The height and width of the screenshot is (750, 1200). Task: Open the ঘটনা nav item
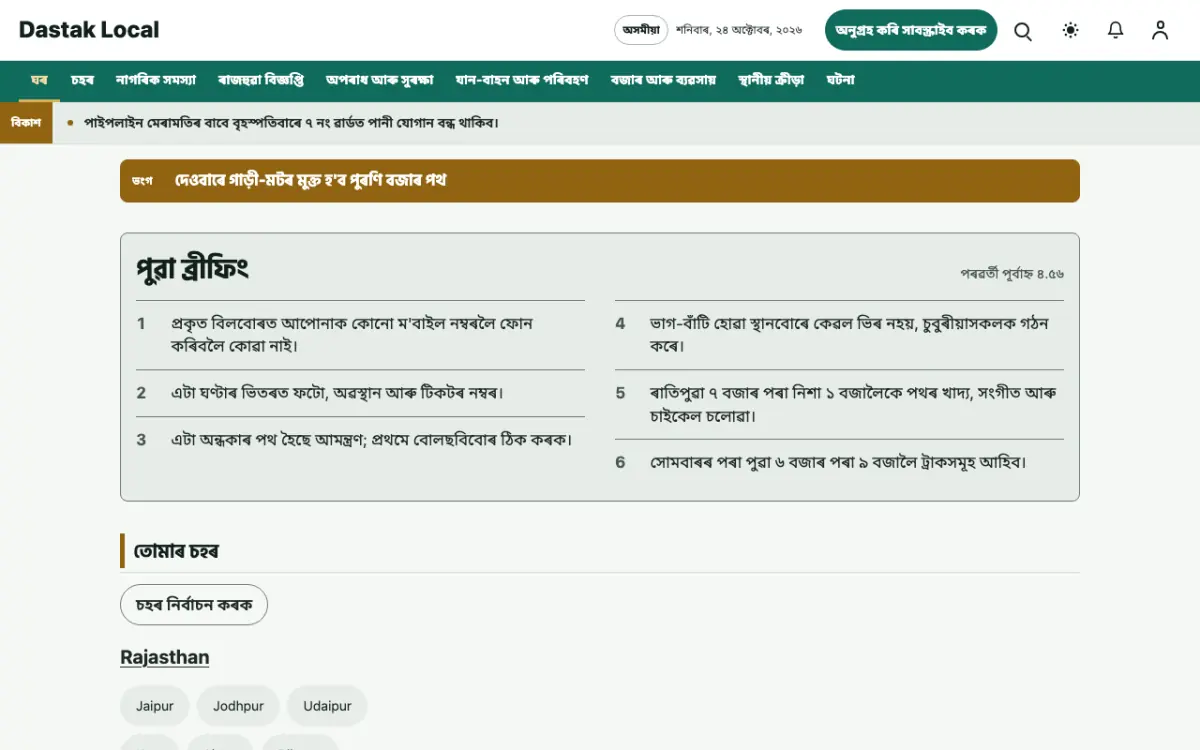[x=841, y=80]
